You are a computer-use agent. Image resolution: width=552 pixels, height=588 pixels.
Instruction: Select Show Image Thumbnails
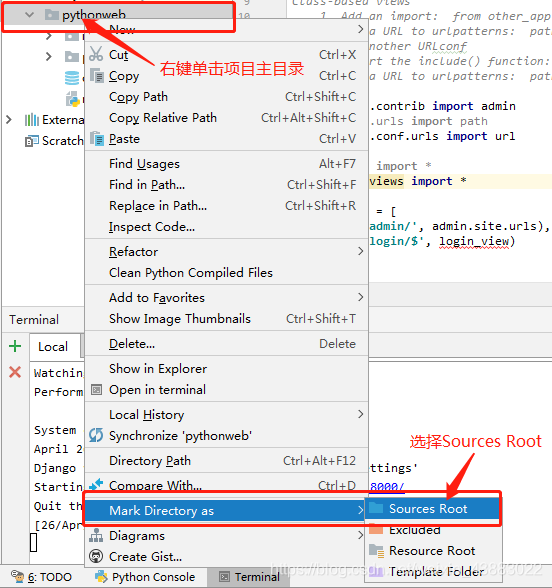pyautogui.click(x=226, y=319)
